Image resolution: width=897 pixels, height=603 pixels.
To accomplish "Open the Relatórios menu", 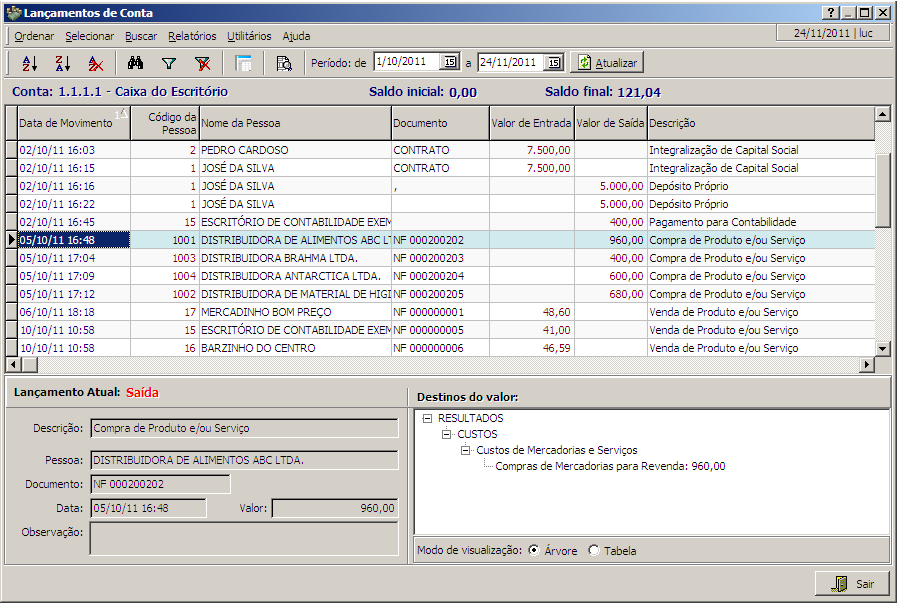I will point(192,36).
